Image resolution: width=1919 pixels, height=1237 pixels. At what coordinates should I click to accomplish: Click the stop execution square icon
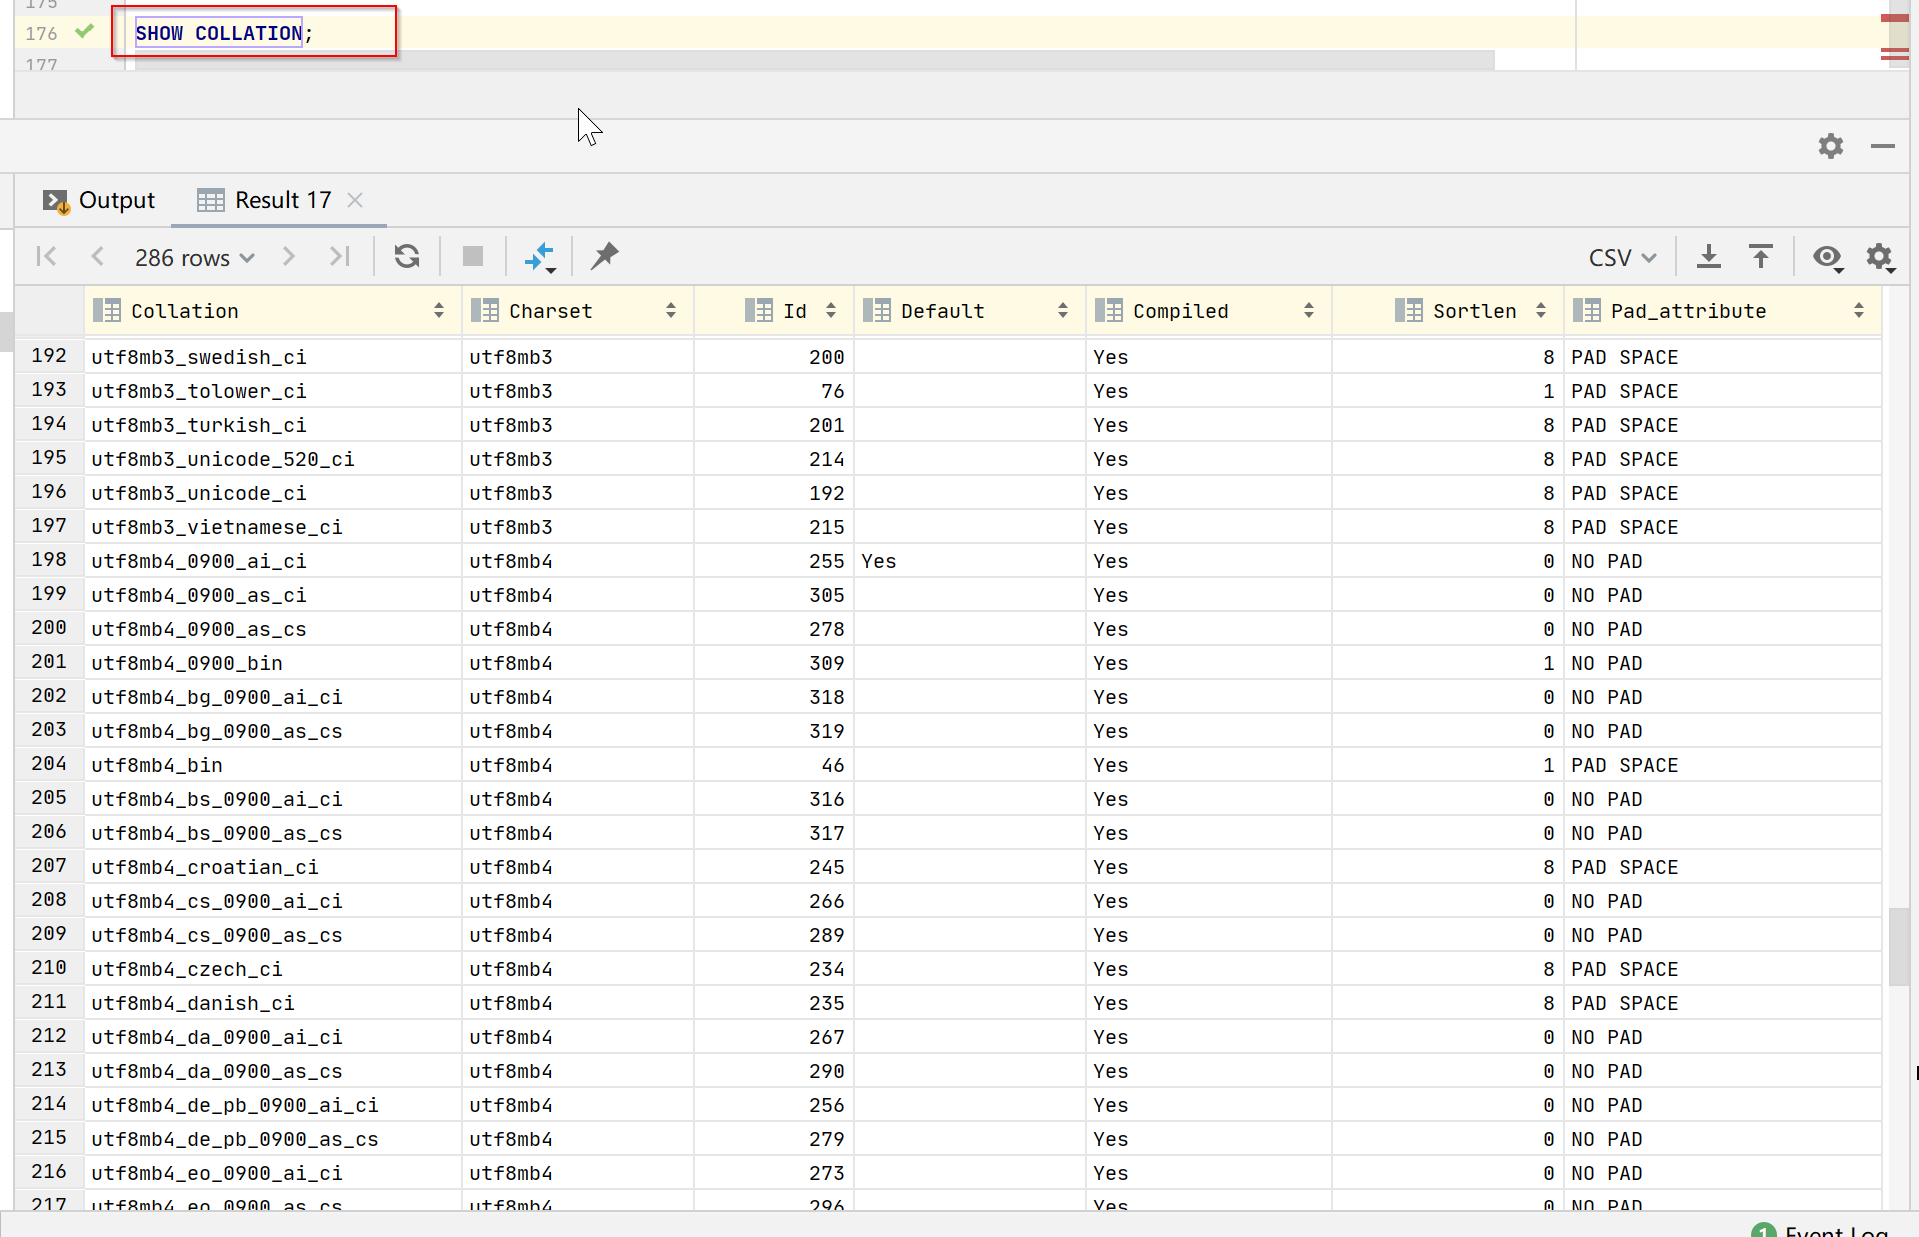(x=473, y=257)
